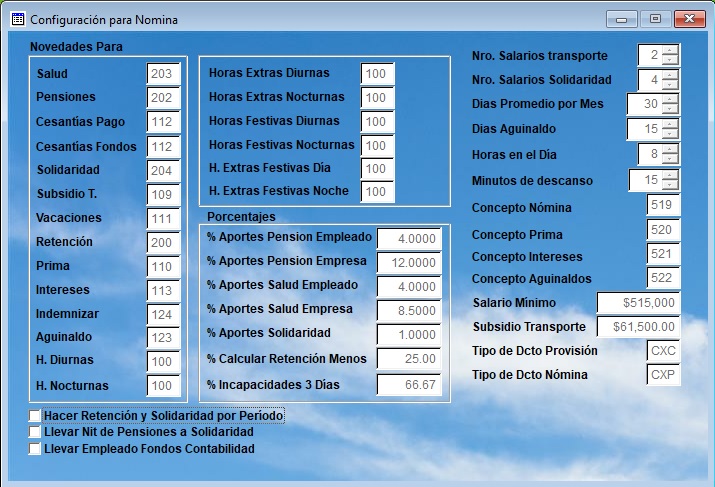Enable Llevar Nit de Pensiones a Solidaridad
This screenshot has width=715, height=487.
tap(35, 432)
